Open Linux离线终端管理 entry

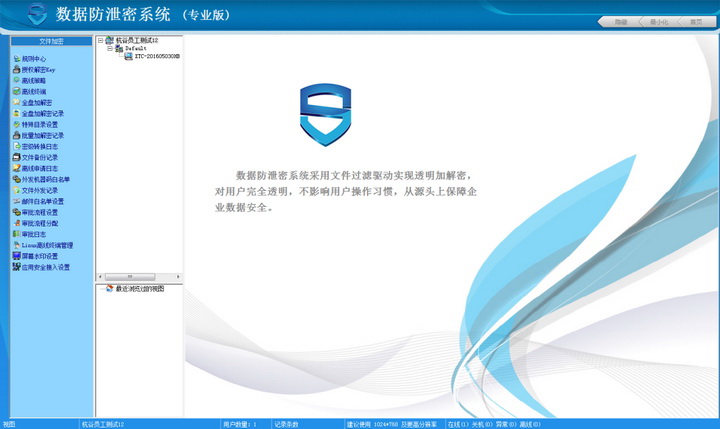pos(43,245)
